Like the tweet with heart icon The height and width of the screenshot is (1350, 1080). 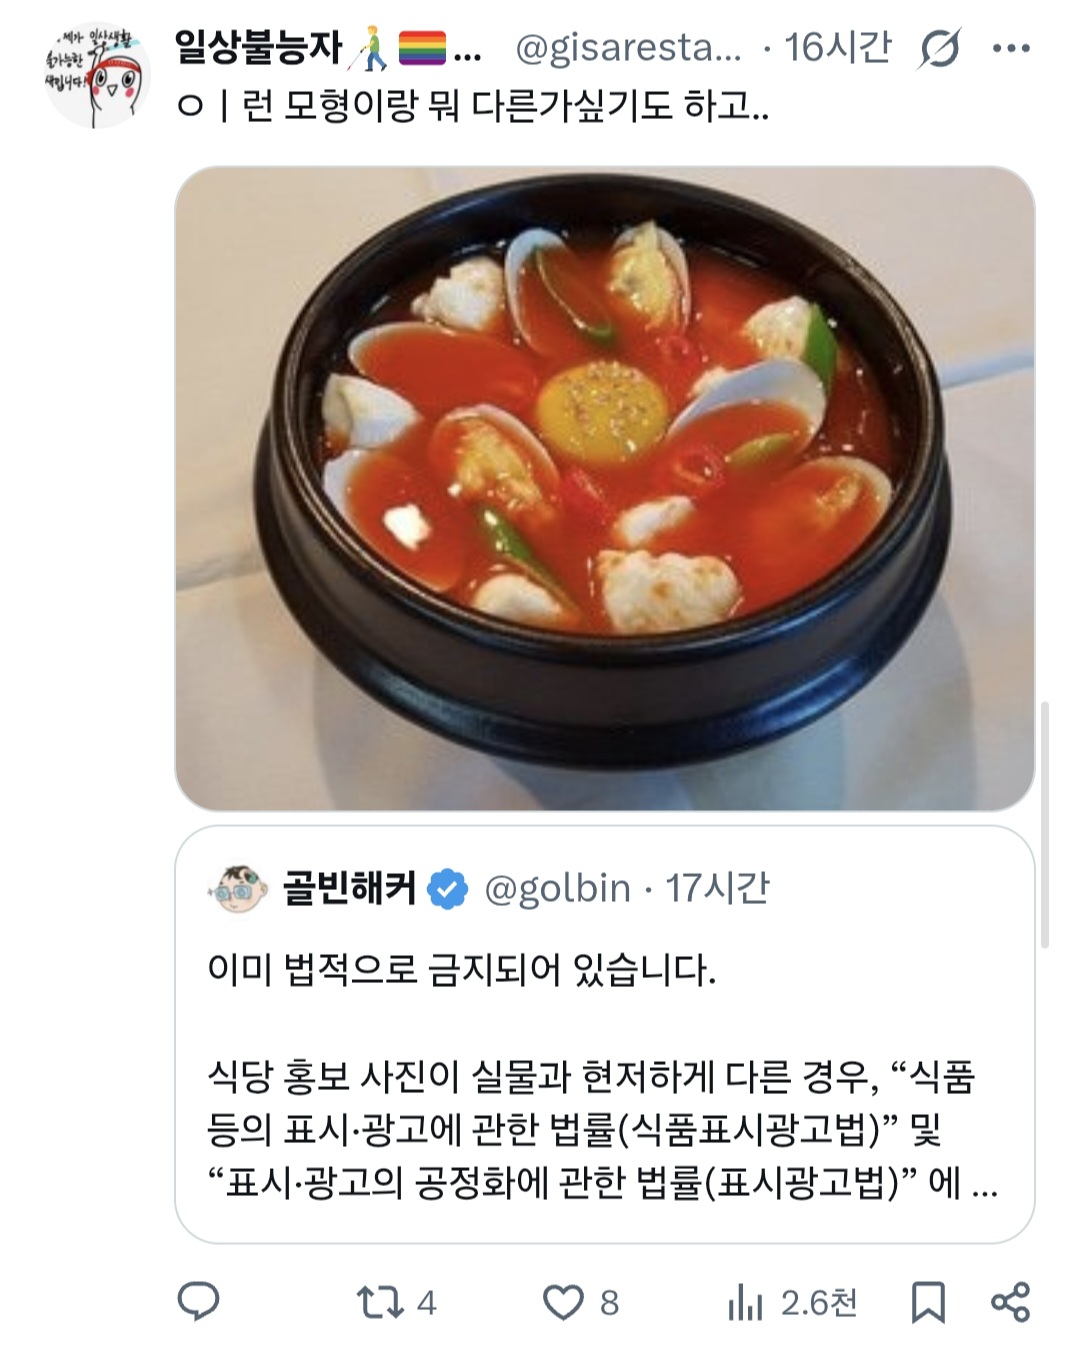tap(563, 1302)
